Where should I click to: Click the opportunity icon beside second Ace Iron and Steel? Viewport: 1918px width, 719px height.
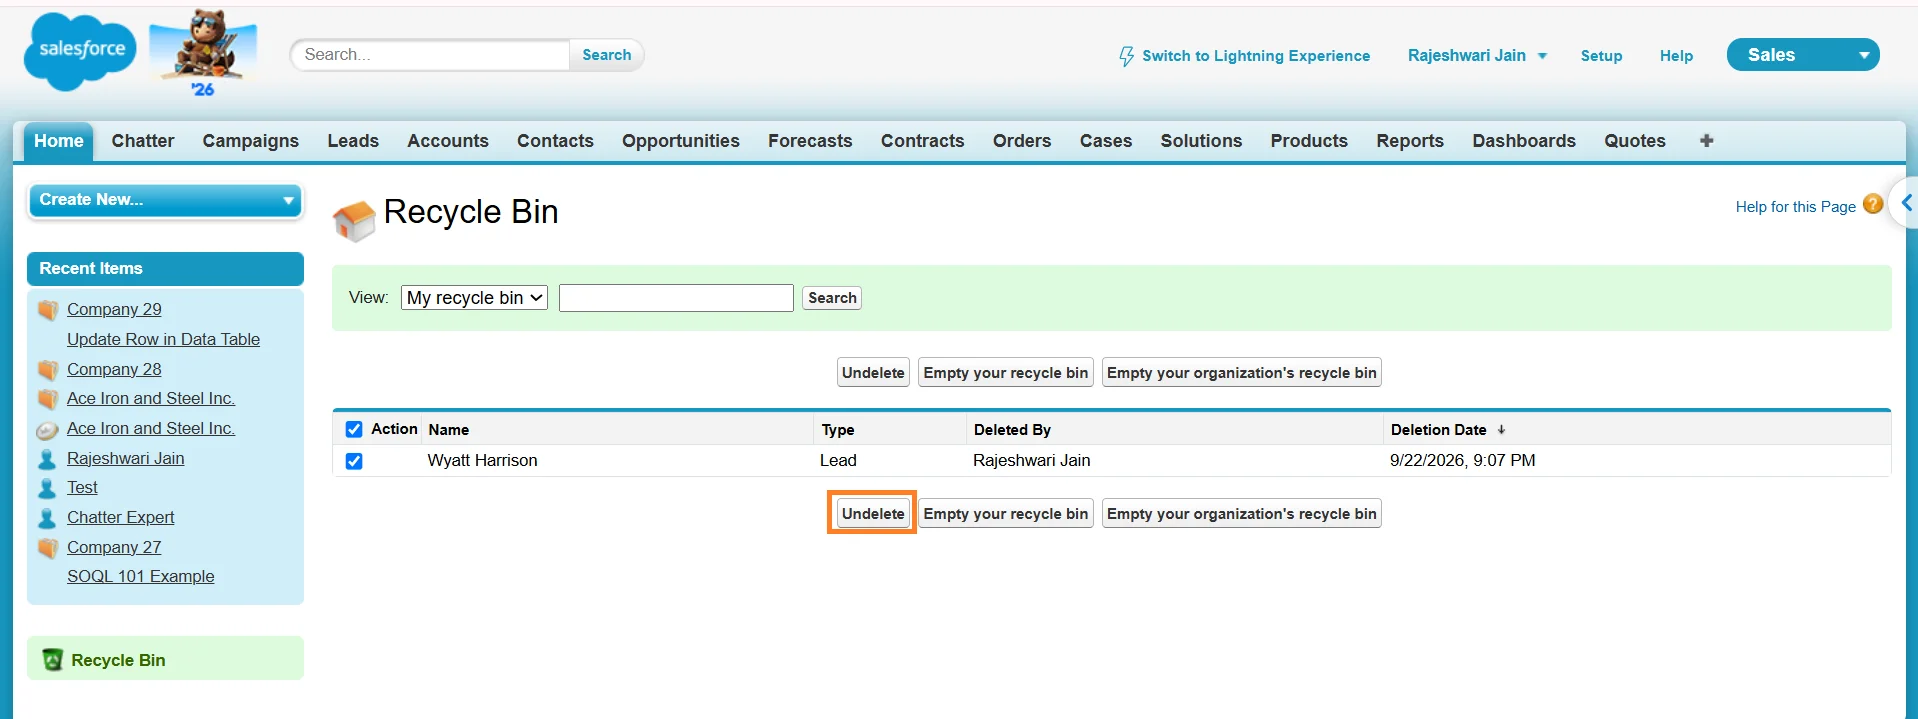click(47, 430)
